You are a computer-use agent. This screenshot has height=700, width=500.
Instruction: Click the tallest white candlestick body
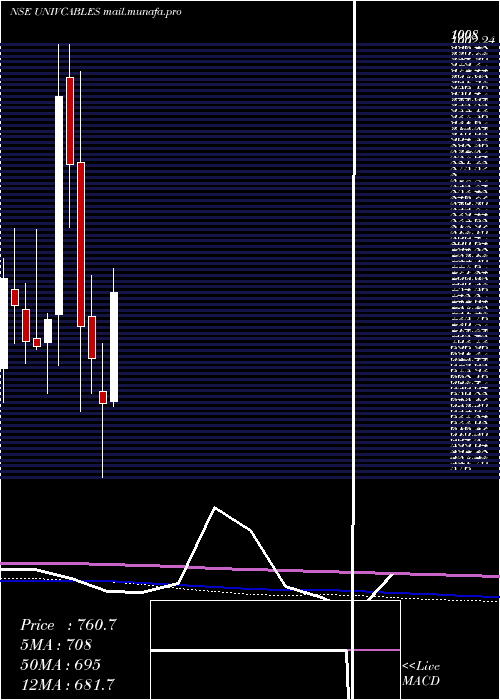coord(59,205)
